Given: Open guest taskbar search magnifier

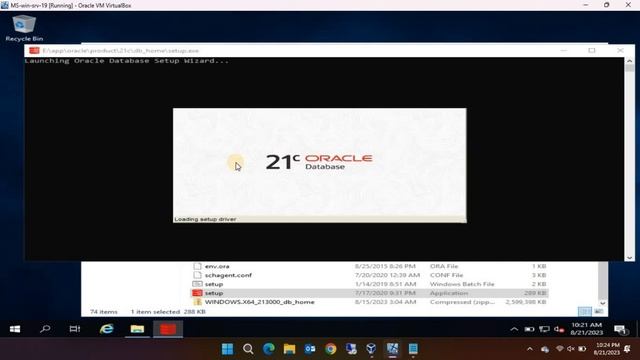Looking at the screenshot, I should pos(45,329).
